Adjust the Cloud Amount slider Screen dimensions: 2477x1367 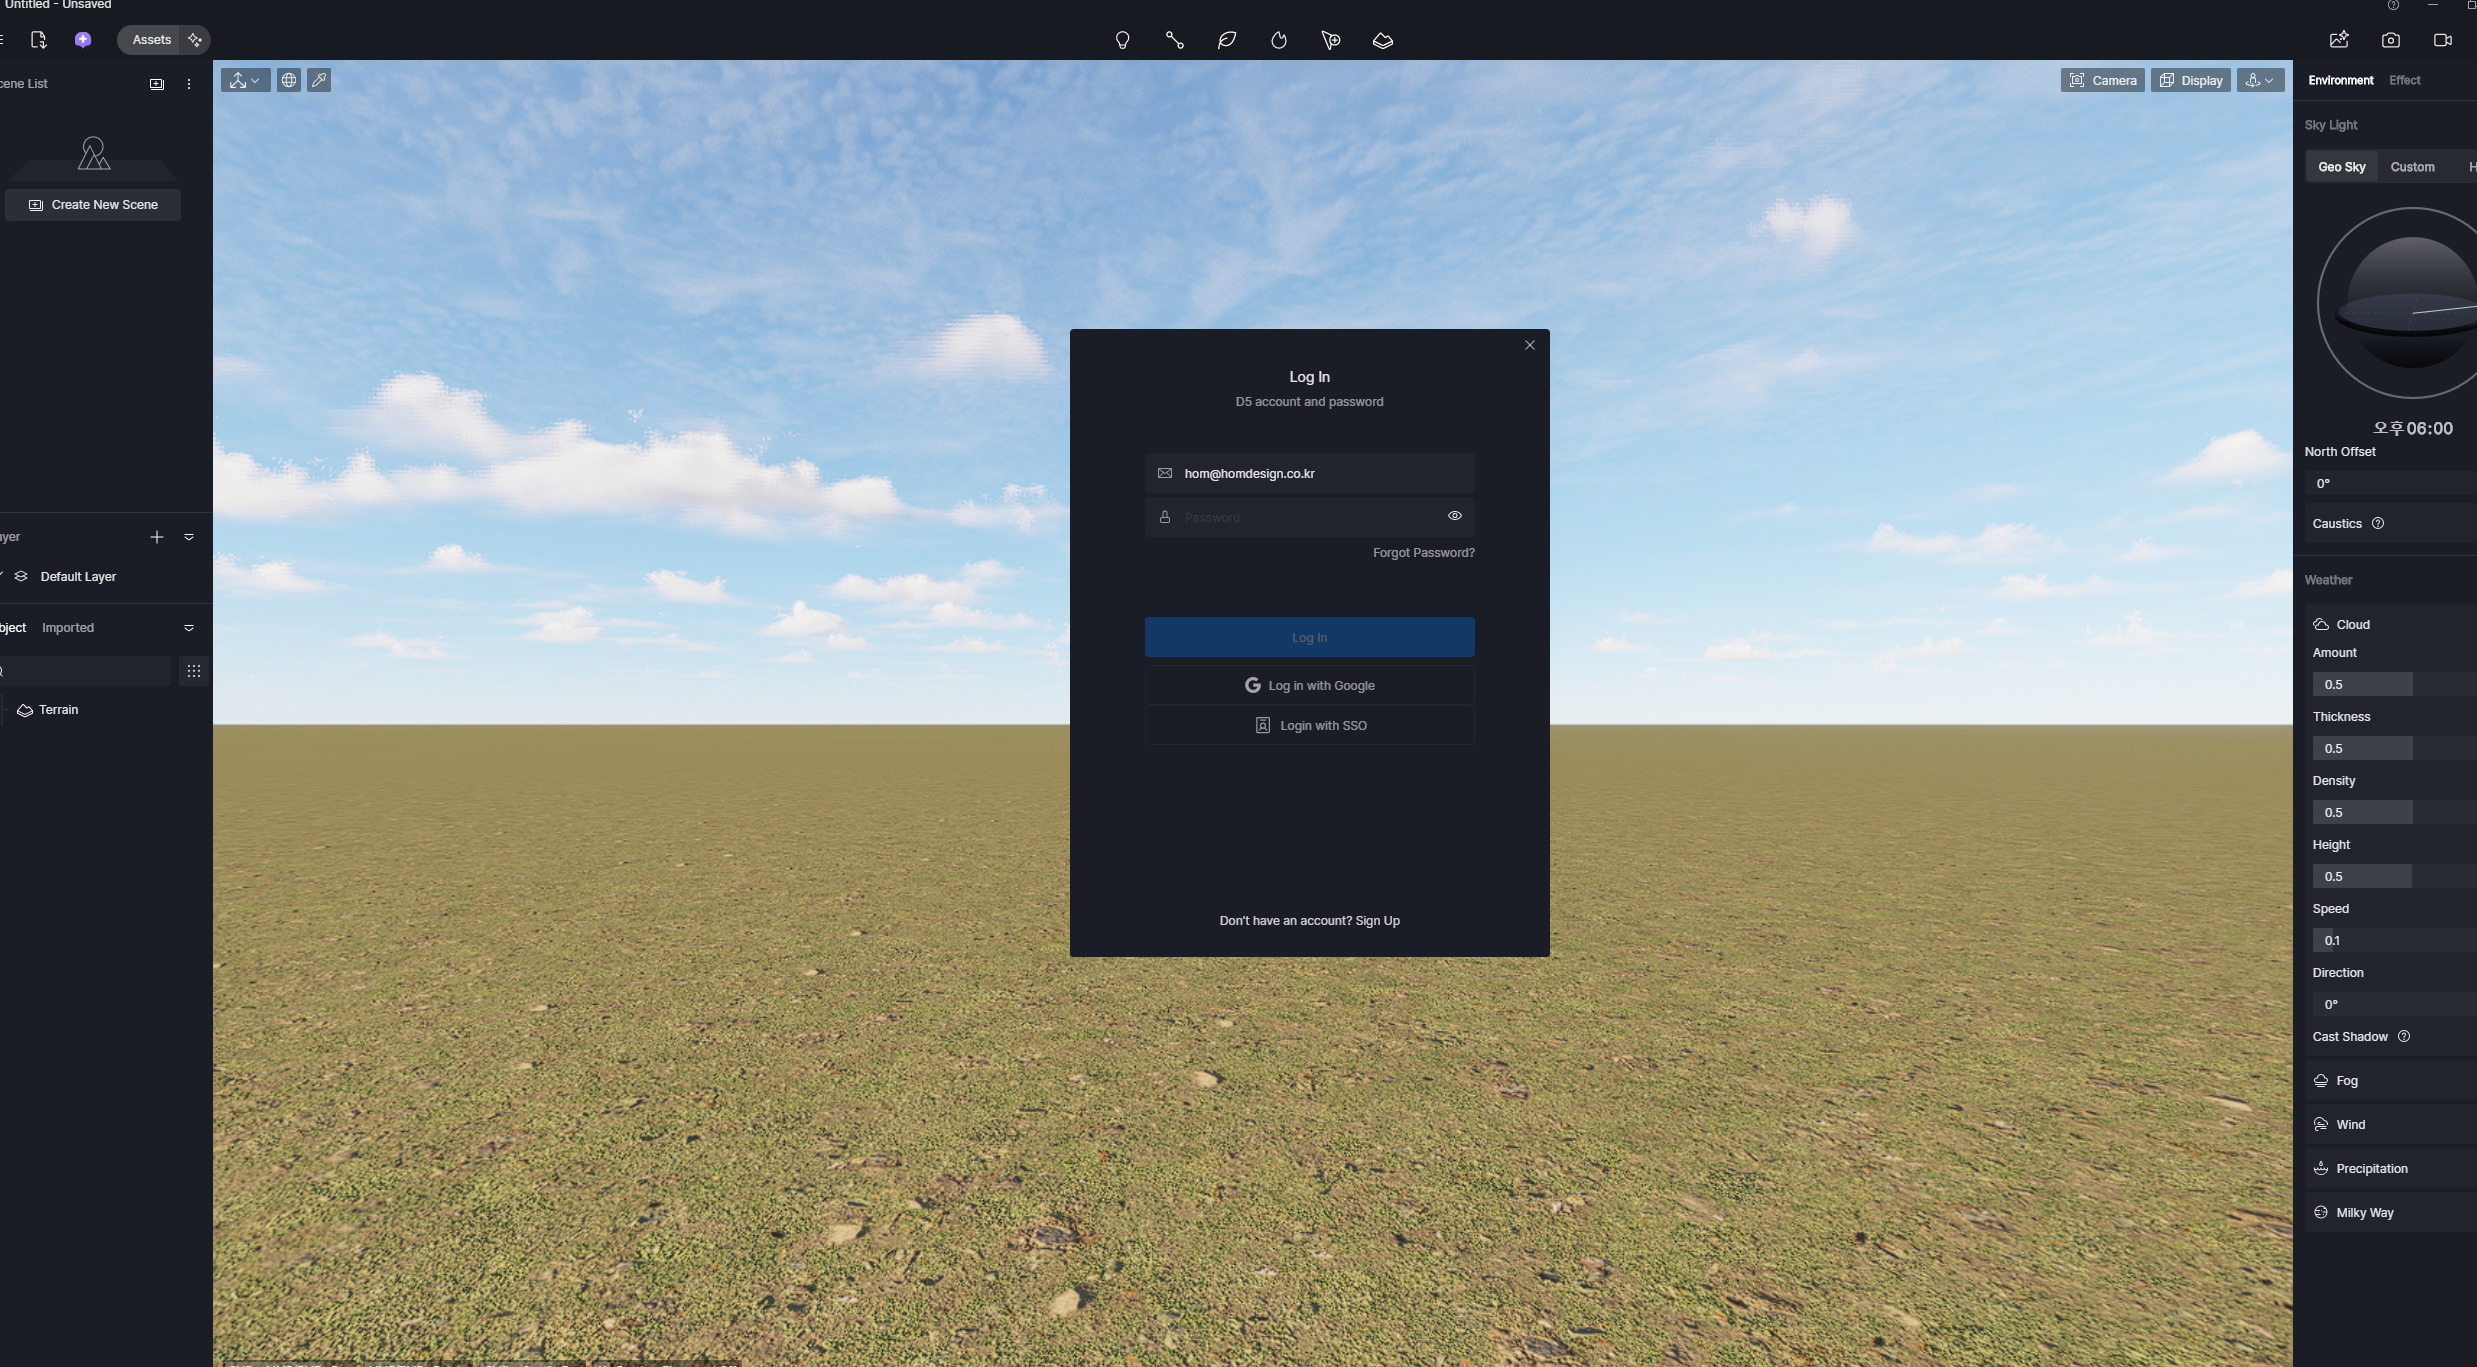(x=2390, y=685)
